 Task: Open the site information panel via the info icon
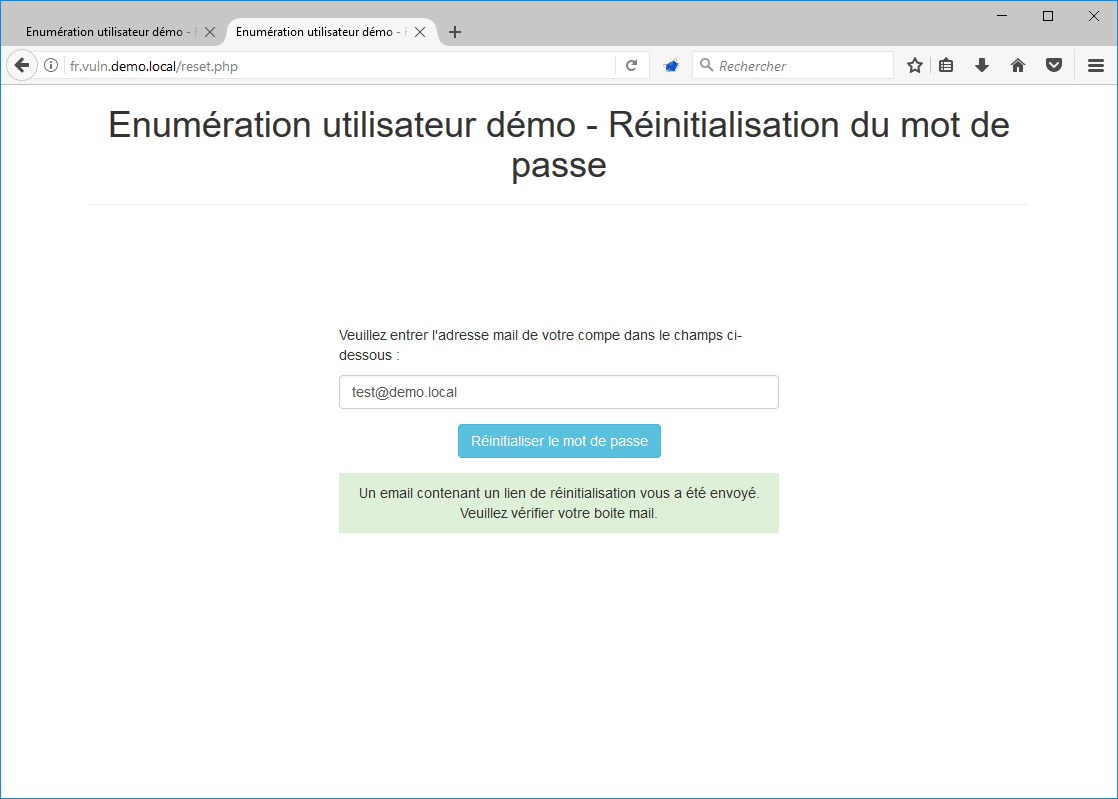tap(50, 65)
